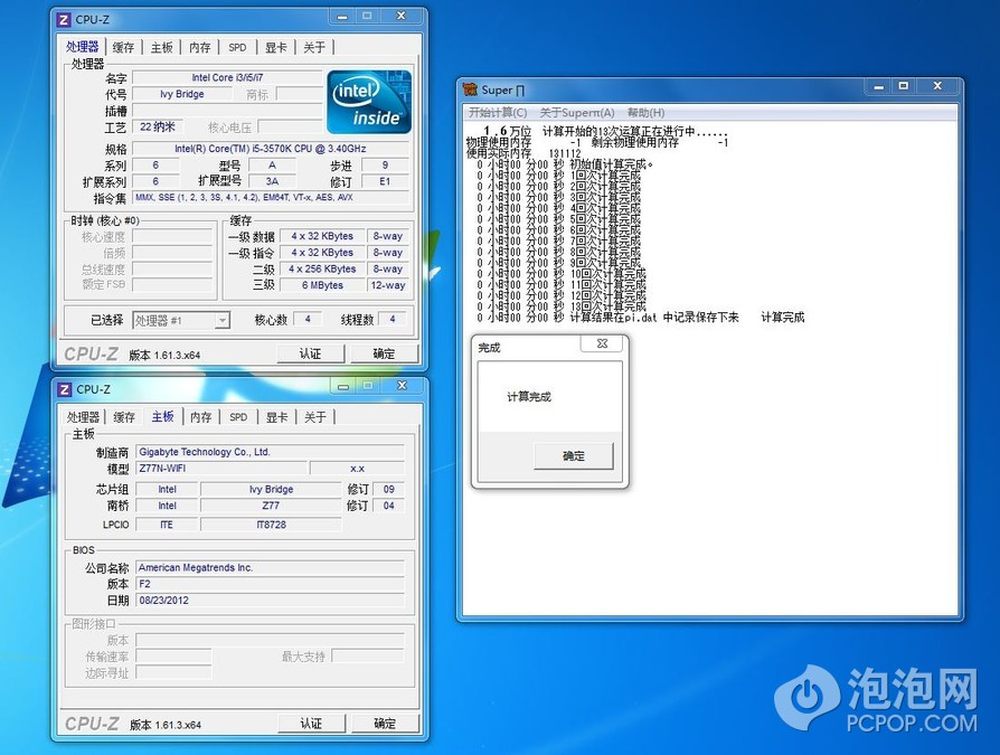
Task: Click the 工艺 value '22 纳米'
Action: pyautogui.click(x=157, y=127)
